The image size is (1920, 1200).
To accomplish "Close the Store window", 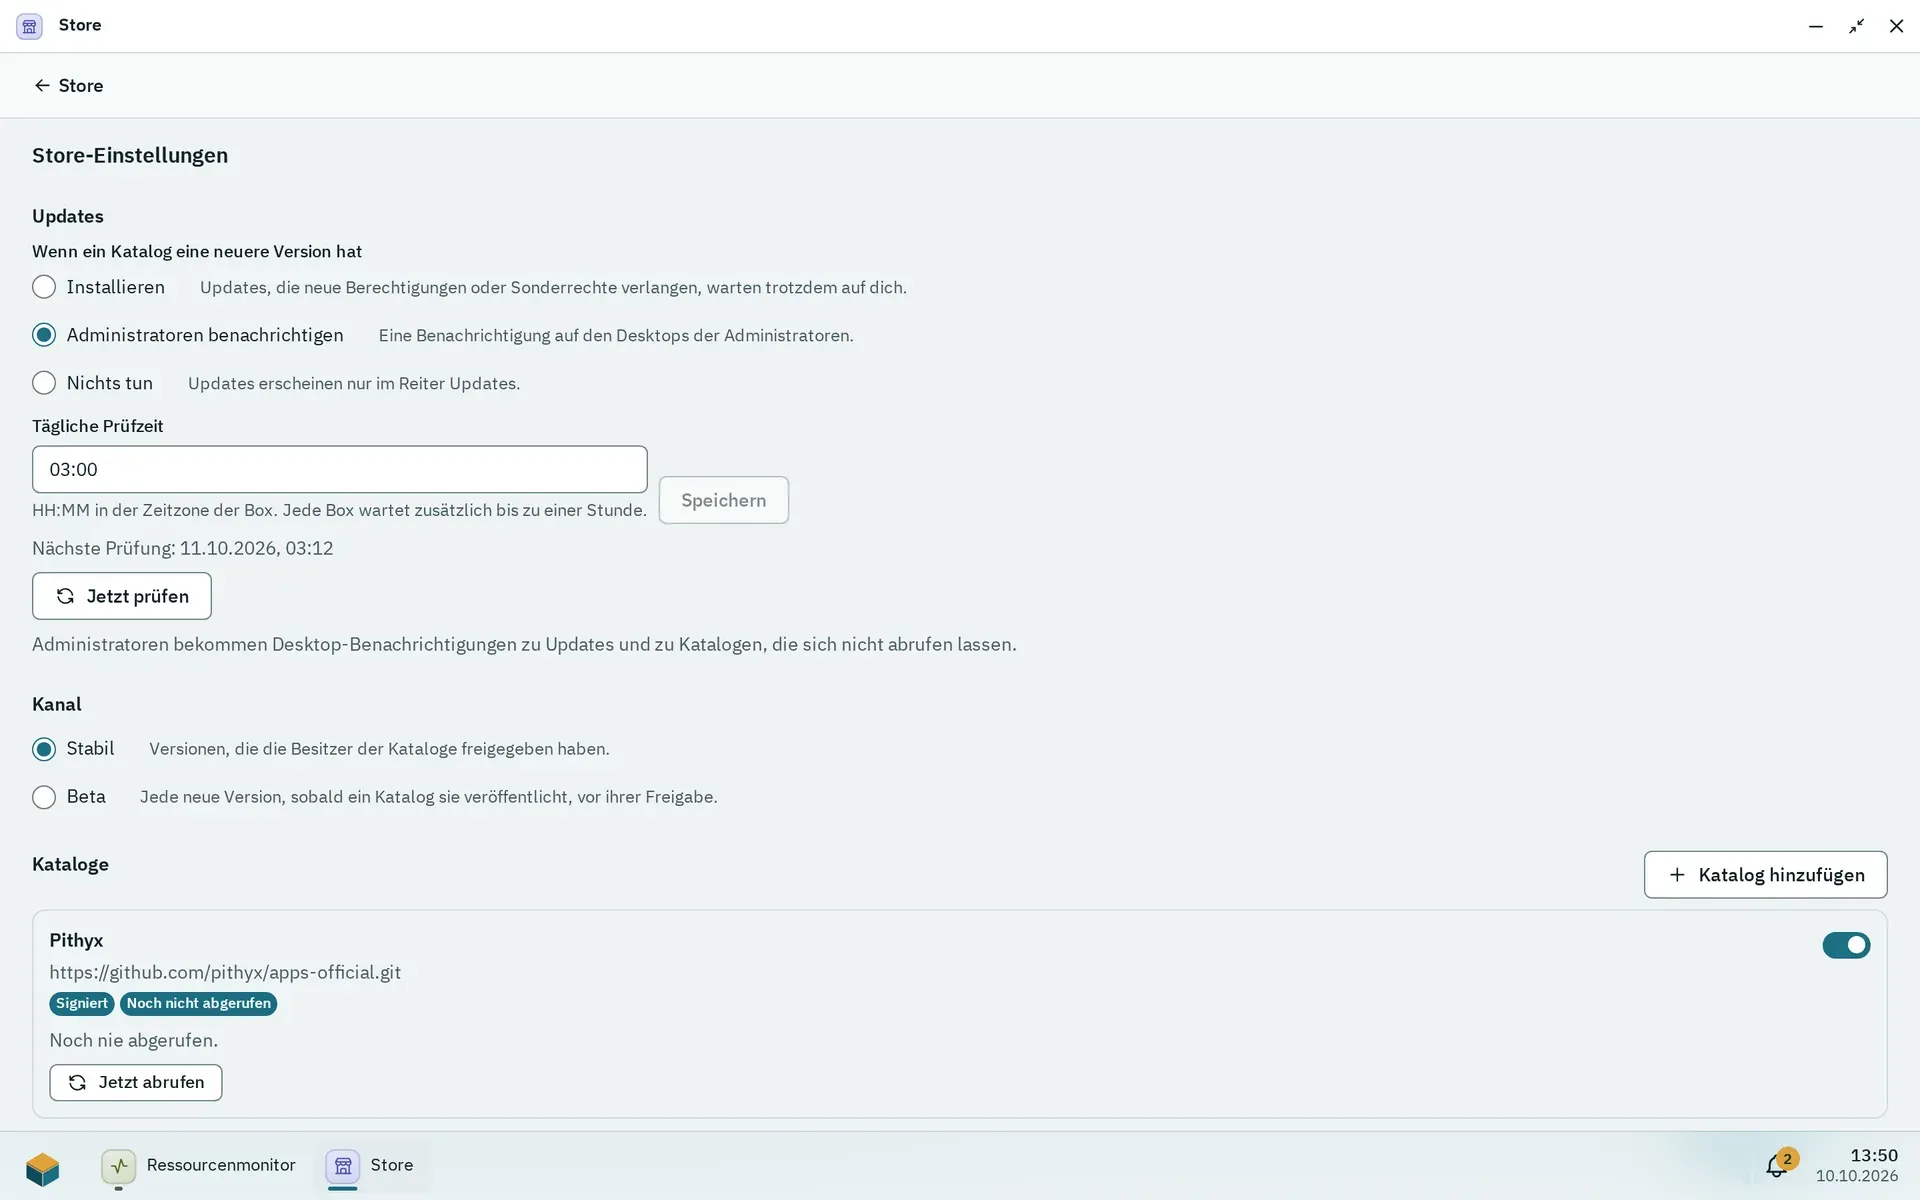I will (x=1896, y=26).
